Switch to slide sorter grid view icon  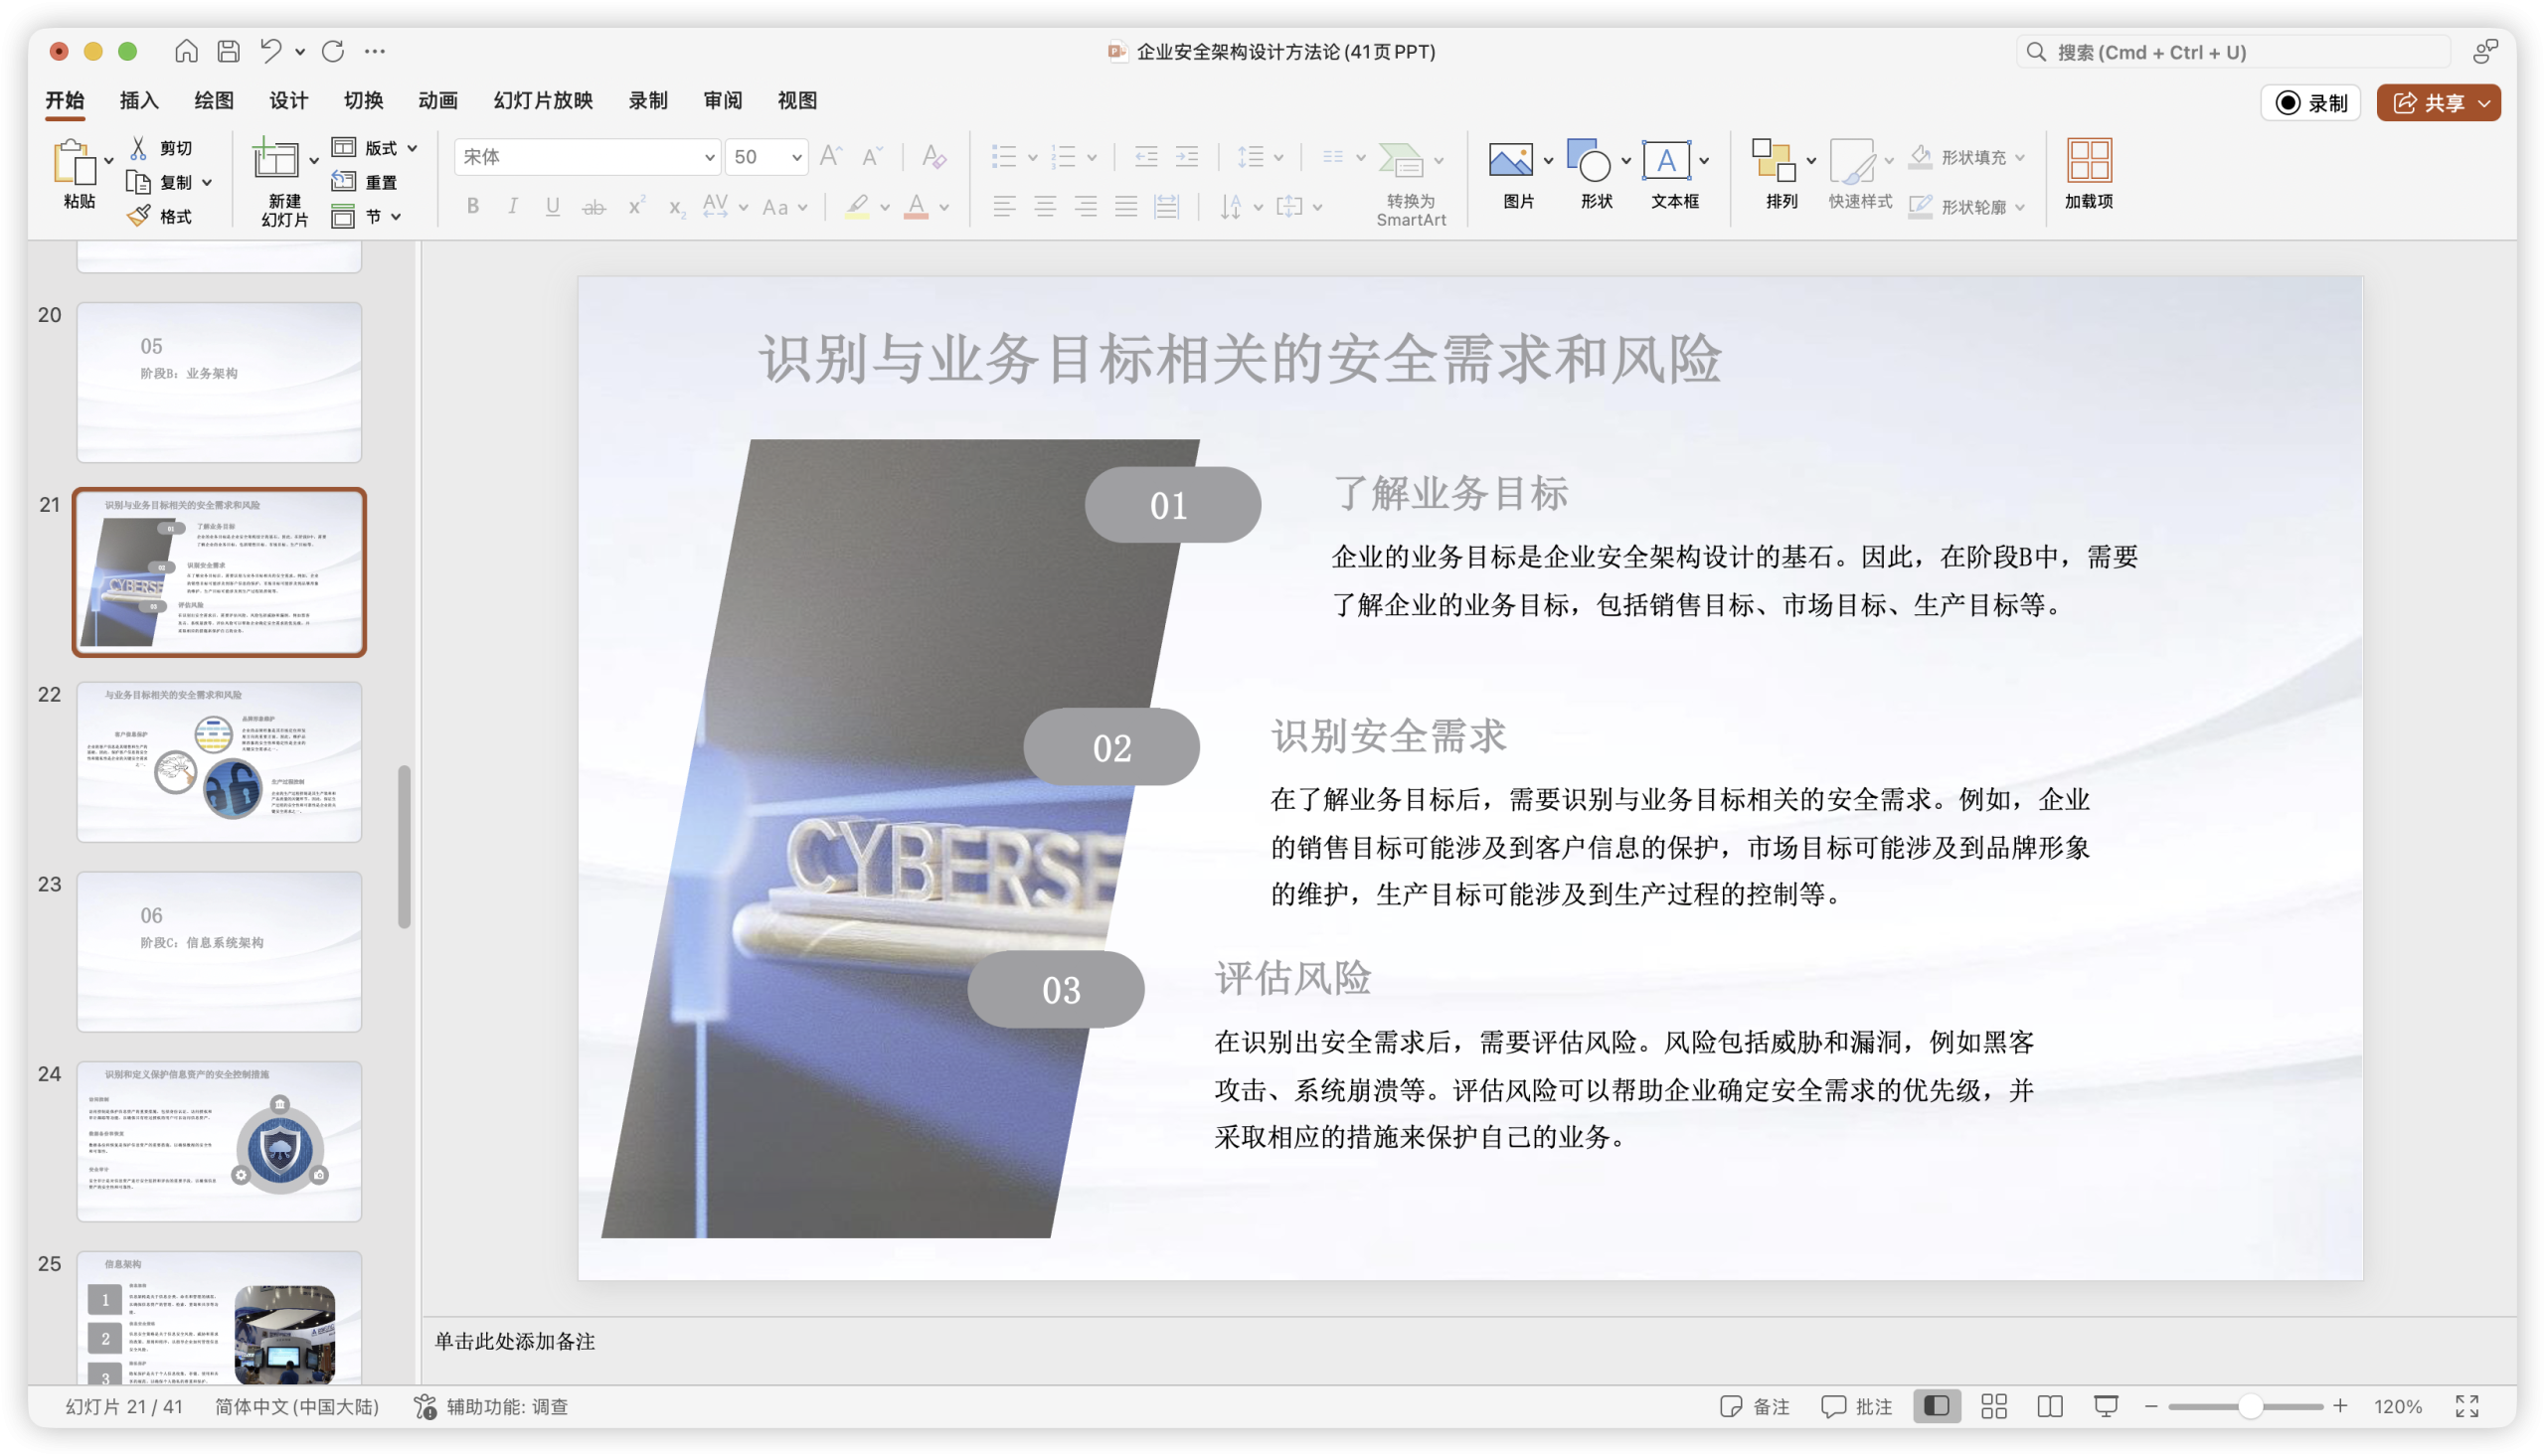click(x=1994, y=1406)
